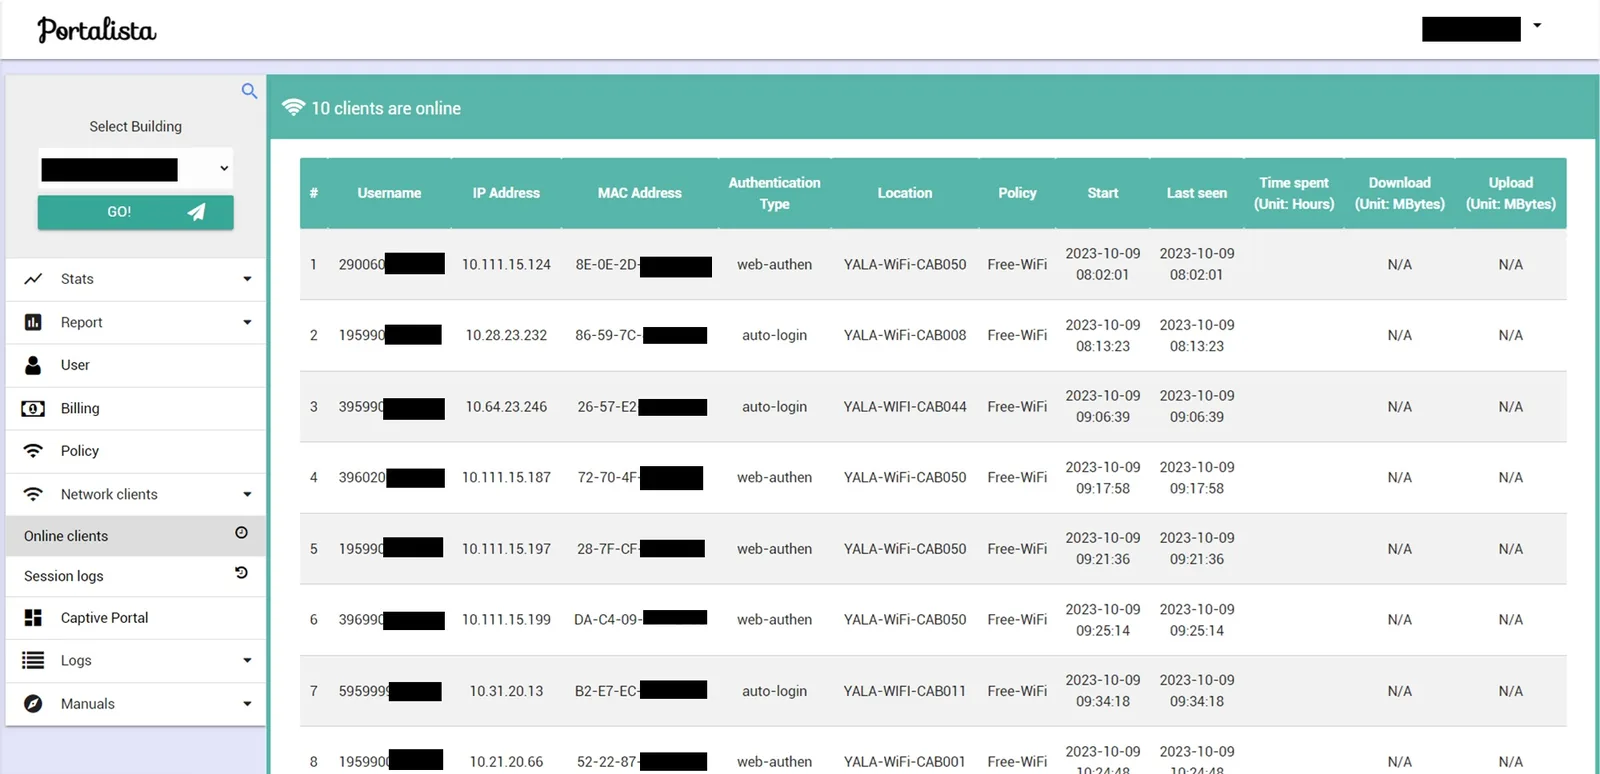
Task: Click IP address 10.111.15.187
Action: point(506,478)
